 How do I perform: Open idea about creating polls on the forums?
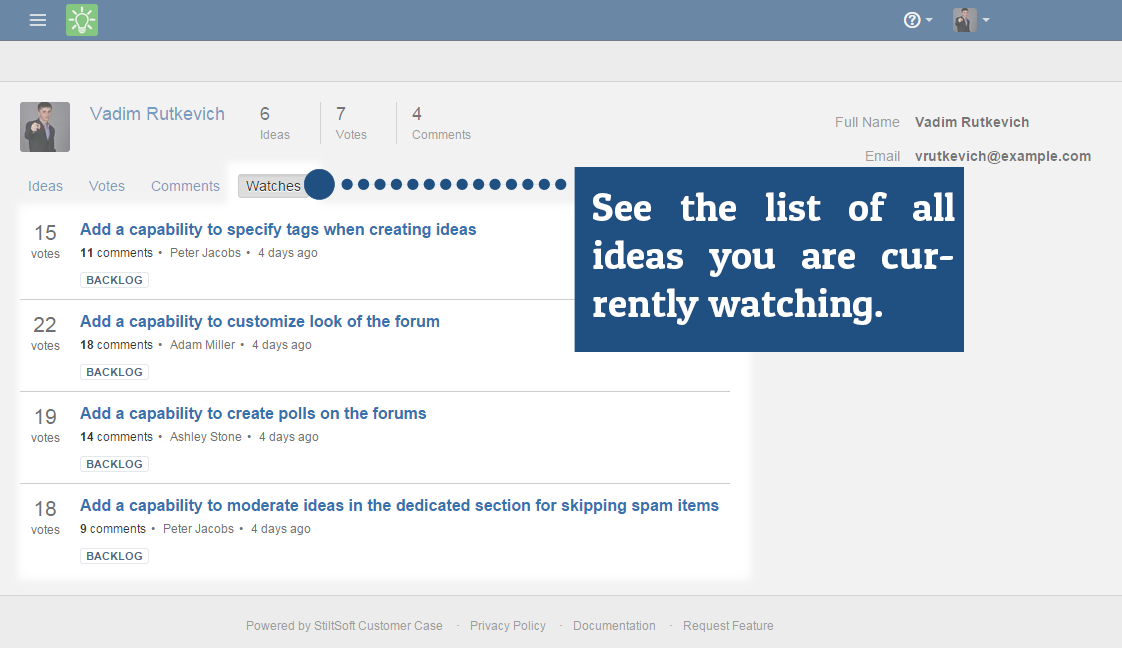click(253, 413)
